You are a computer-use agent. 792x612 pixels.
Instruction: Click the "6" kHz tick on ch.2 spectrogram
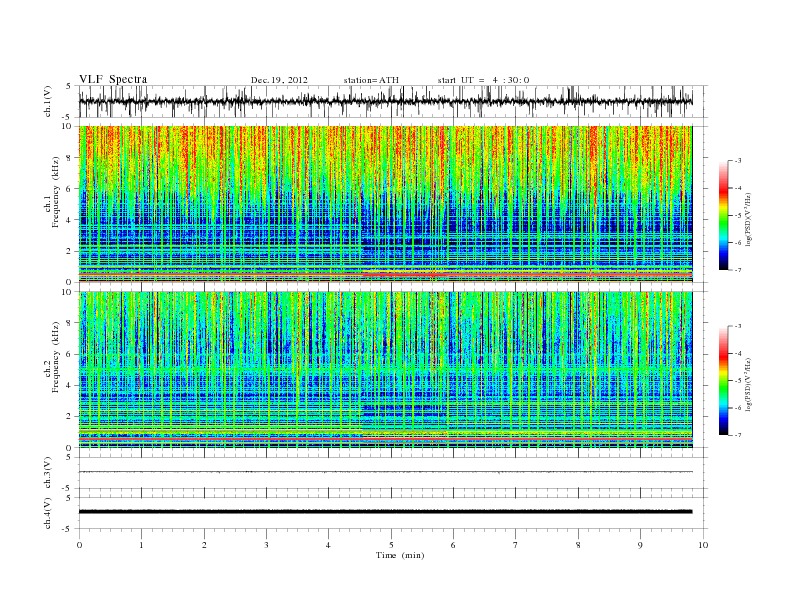(x=69, y=354)
